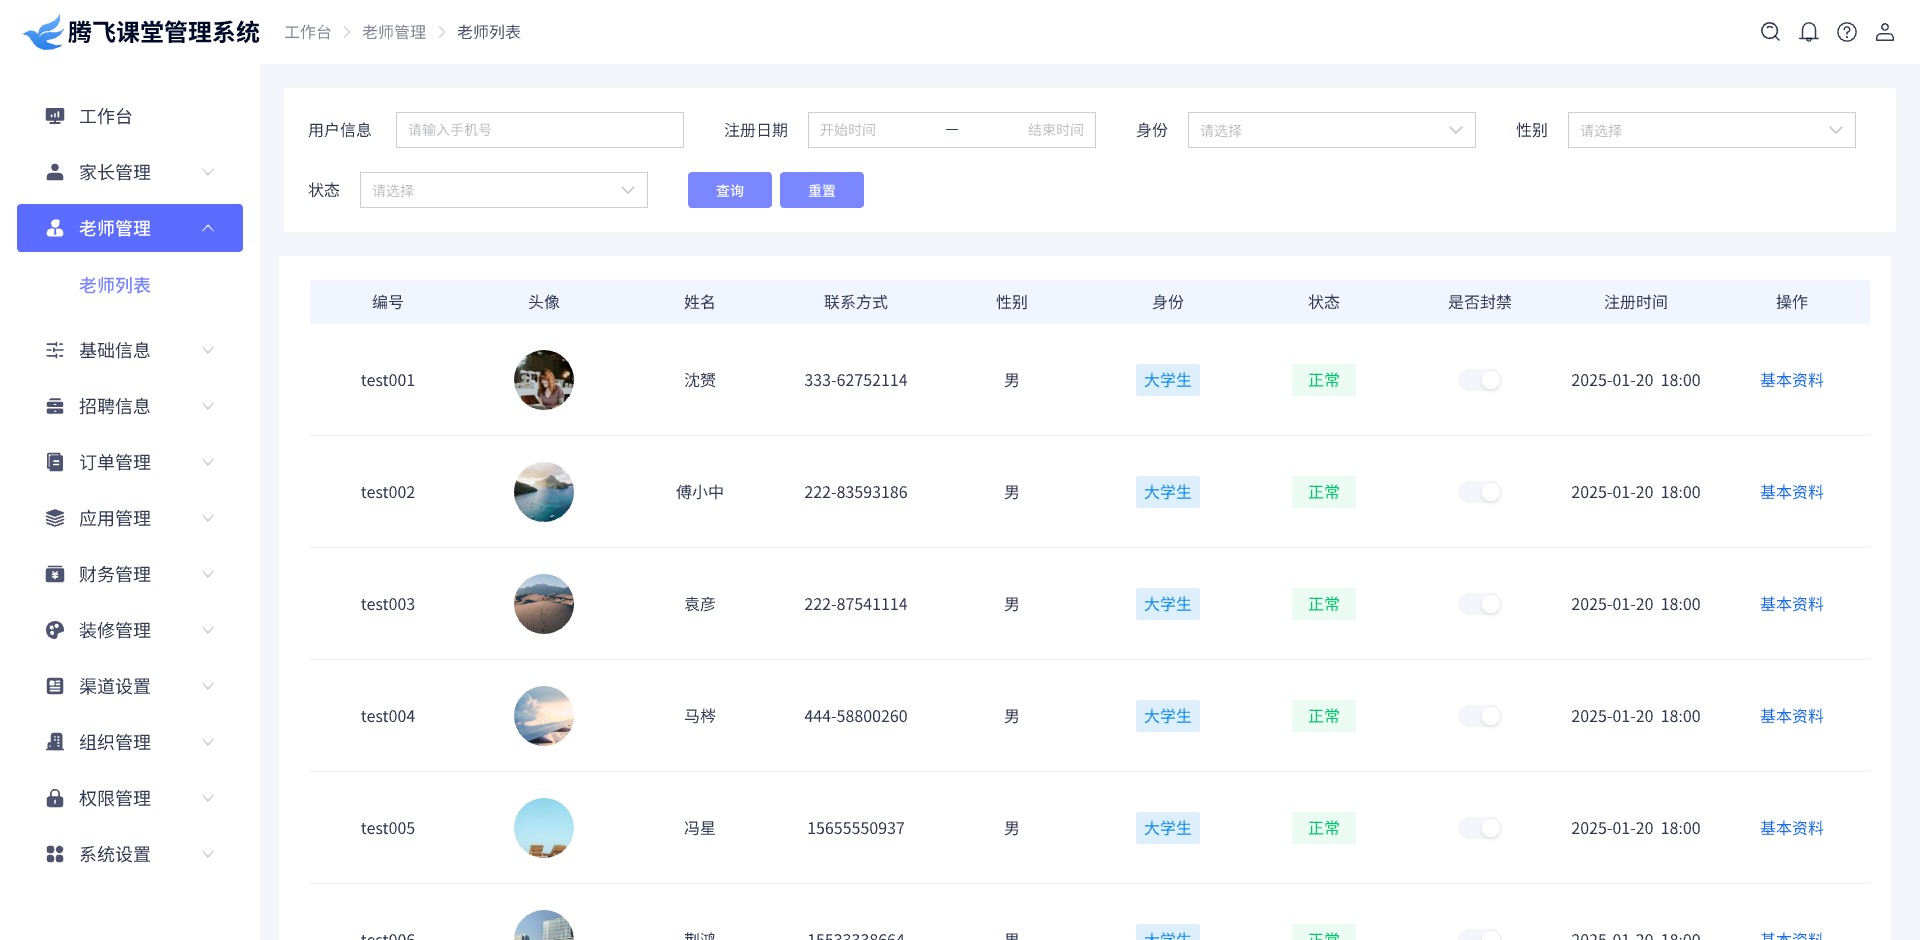Expand the 财务管理 sidebar menu
The image size is (1920, 940).
(x=130, y=574)
